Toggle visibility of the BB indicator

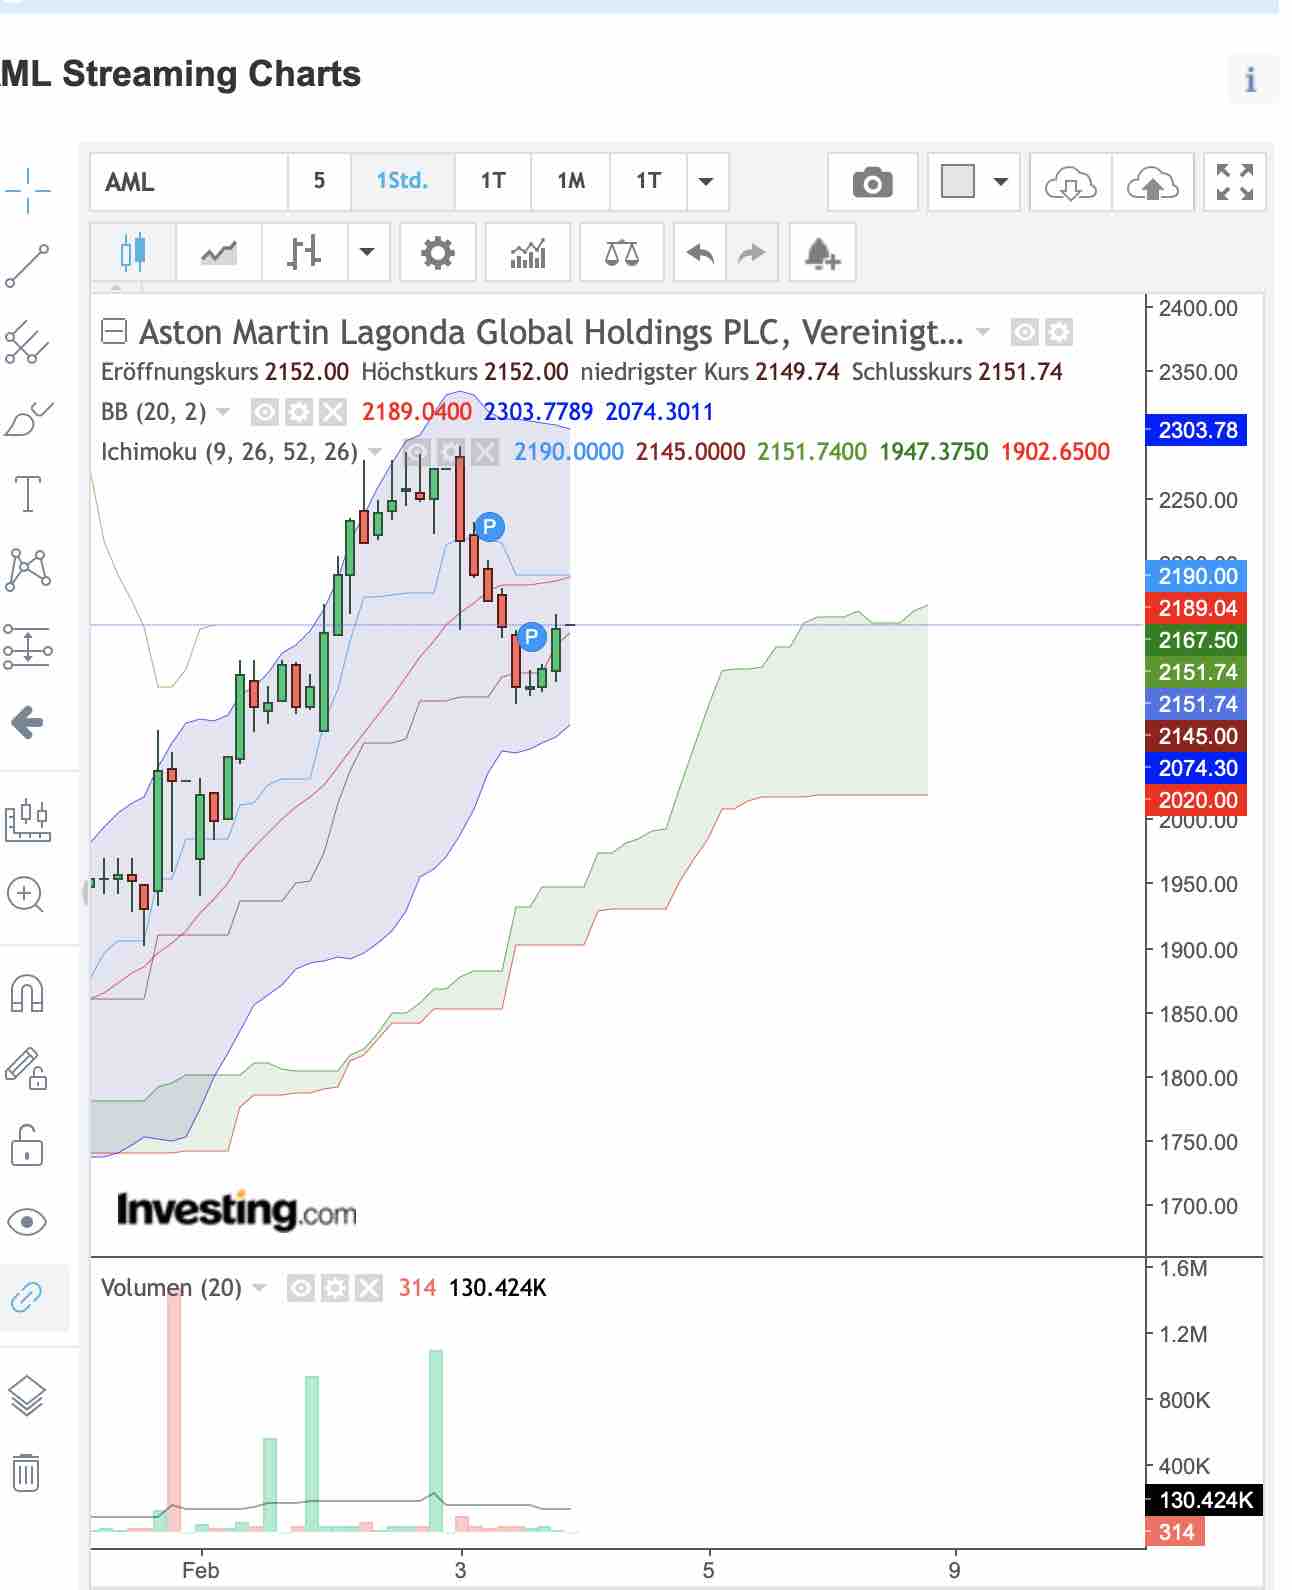pos(264,411)
